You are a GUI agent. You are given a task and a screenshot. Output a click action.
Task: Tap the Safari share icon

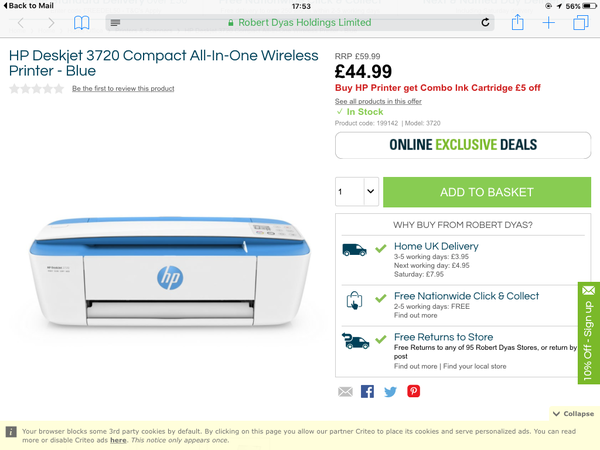point(517,22)
